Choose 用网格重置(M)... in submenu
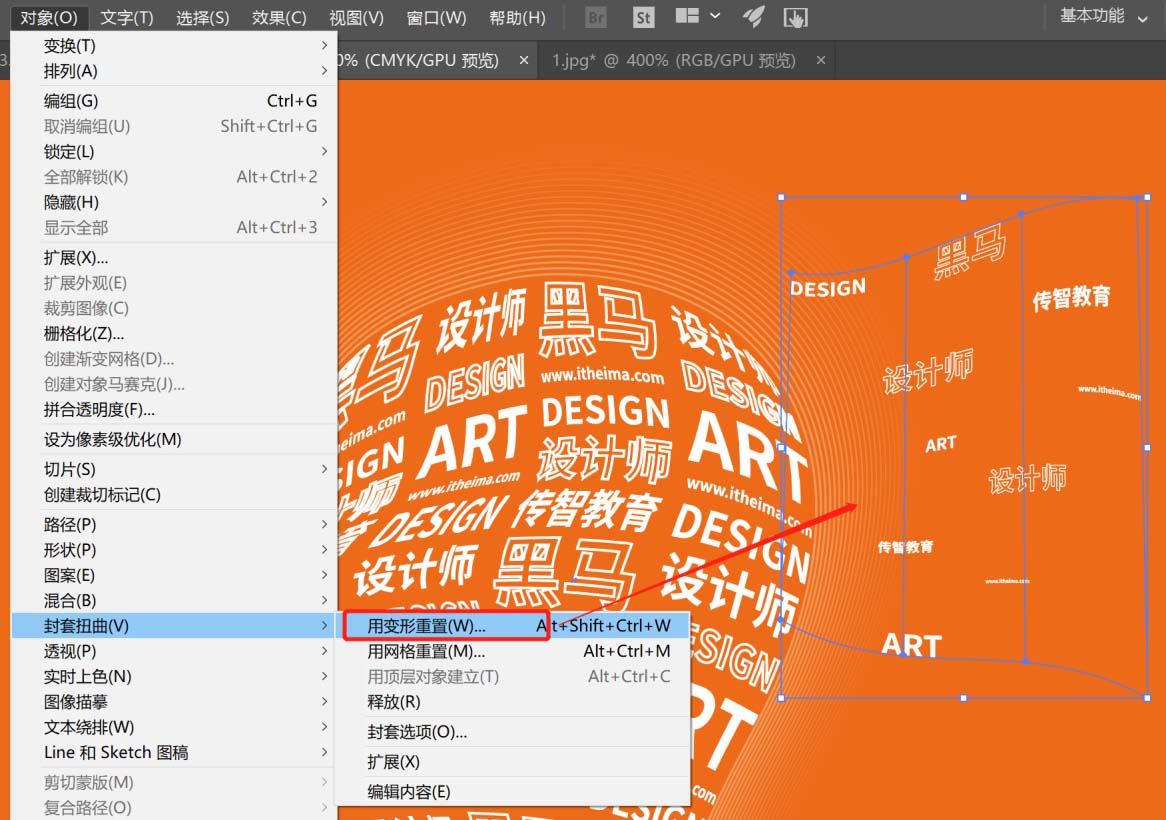Image resolution: width=1166 pixels, height=820 pixels. point(515,651)
